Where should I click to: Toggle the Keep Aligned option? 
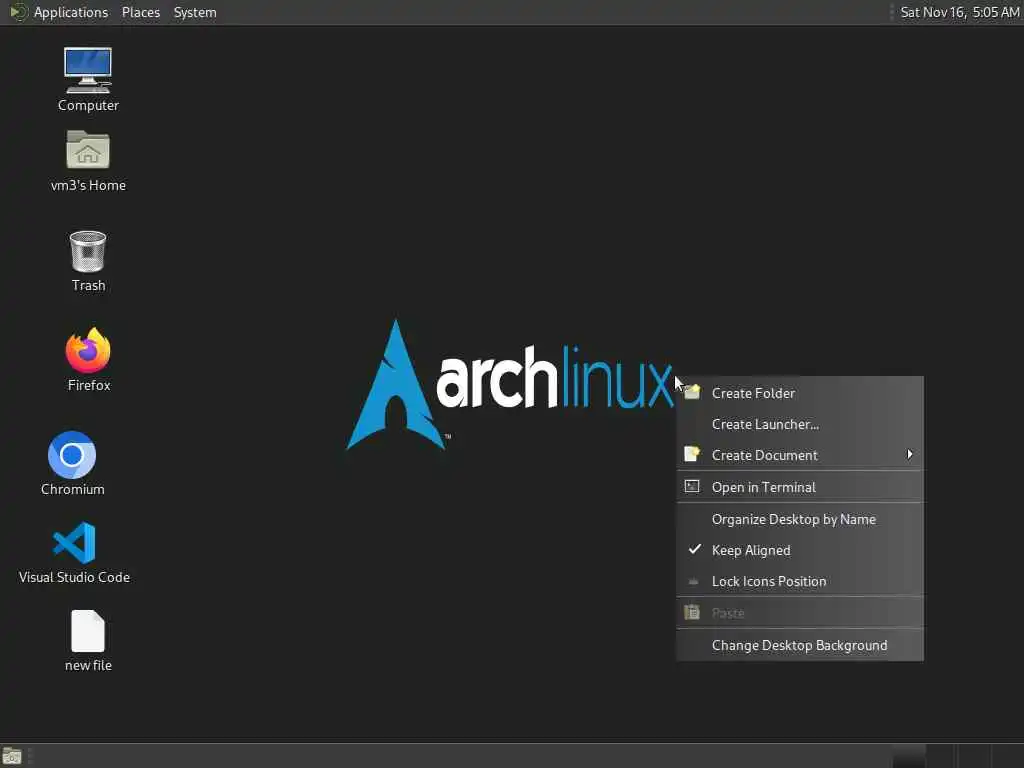click(800, 551)
